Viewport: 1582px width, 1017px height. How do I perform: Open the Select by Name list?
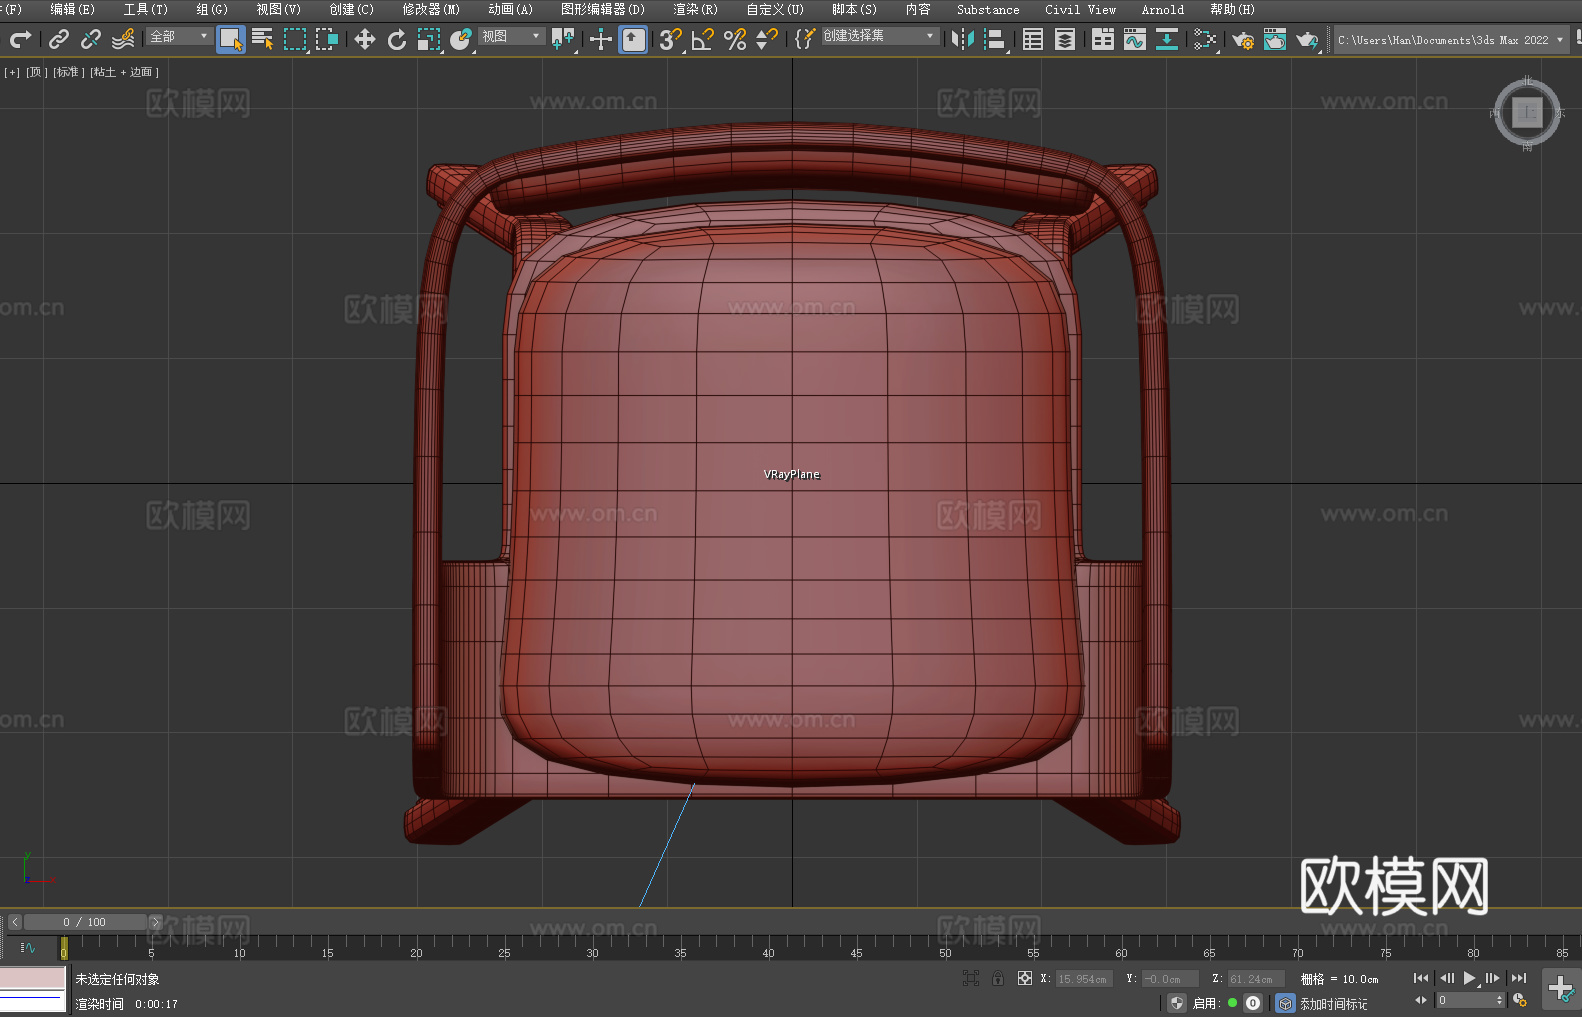(x=263, y=39)
